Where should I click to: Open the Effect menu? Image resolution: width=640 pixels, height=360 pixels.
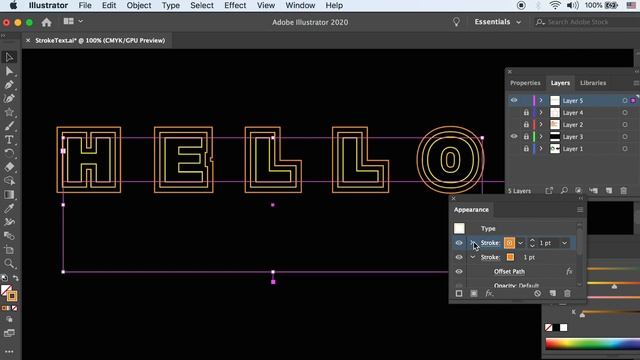(x=235, y=5)
